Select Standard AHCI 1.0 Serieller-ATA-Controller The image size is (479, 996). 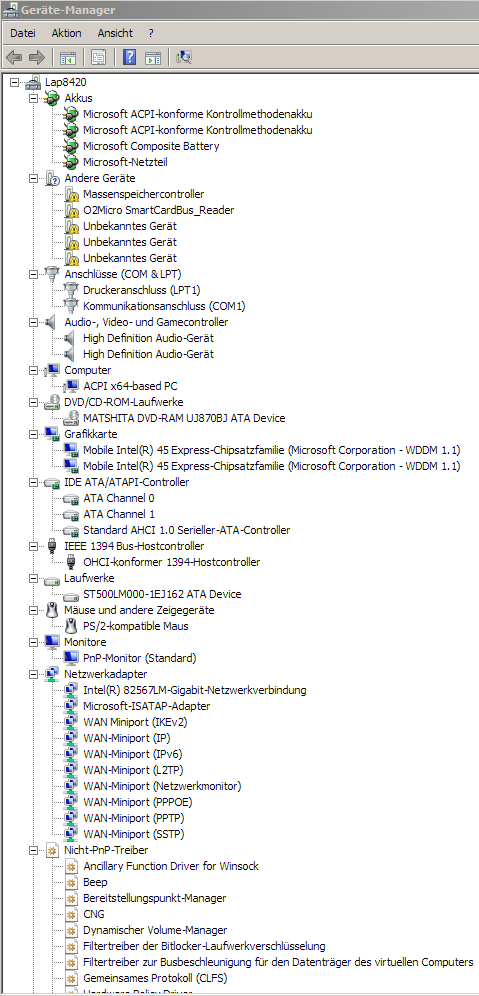pyautogui.click(x=187, y=530)
